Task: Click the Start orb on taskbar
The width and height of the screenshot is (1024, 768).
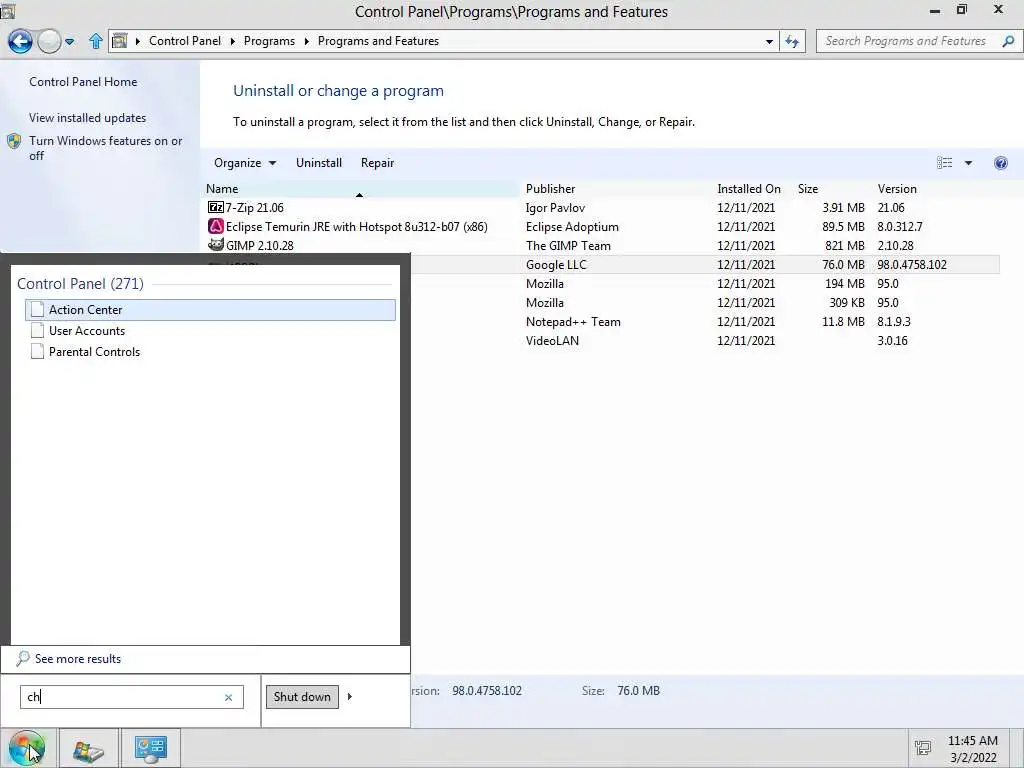Action: (x=27, y=748)
